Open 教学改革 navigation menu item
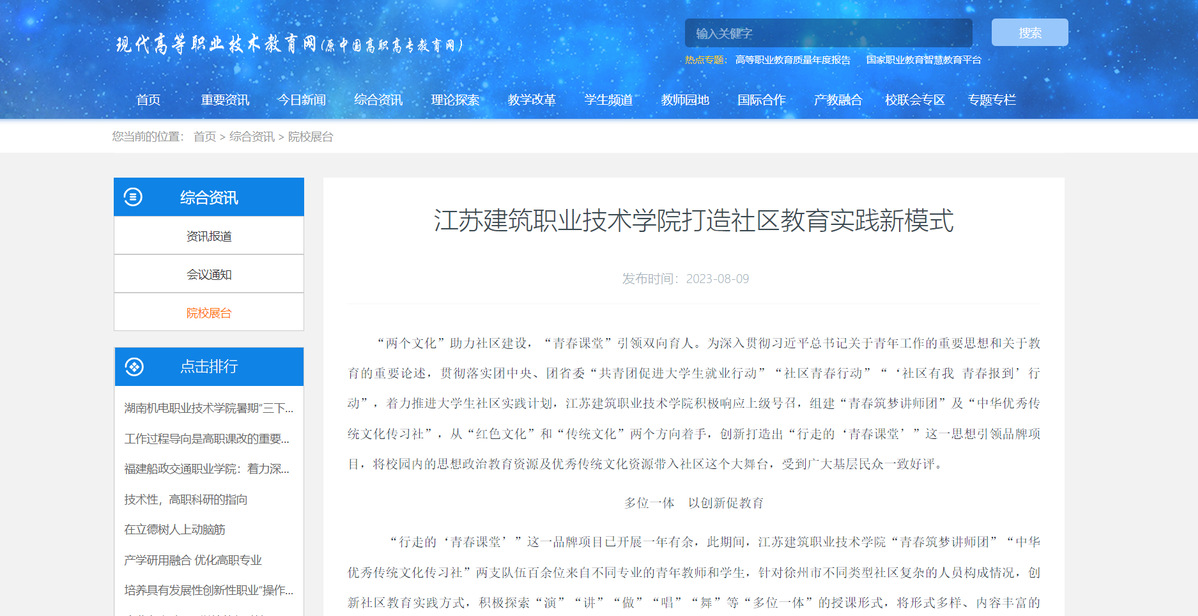The width and height of the screenshot is (1198, 616). [532, 100]
